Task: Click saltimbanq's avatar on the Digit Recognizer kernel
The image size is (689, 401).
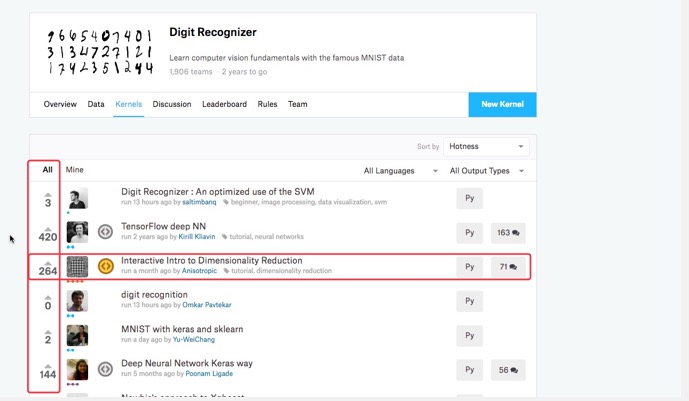Action: pos(77,199)
